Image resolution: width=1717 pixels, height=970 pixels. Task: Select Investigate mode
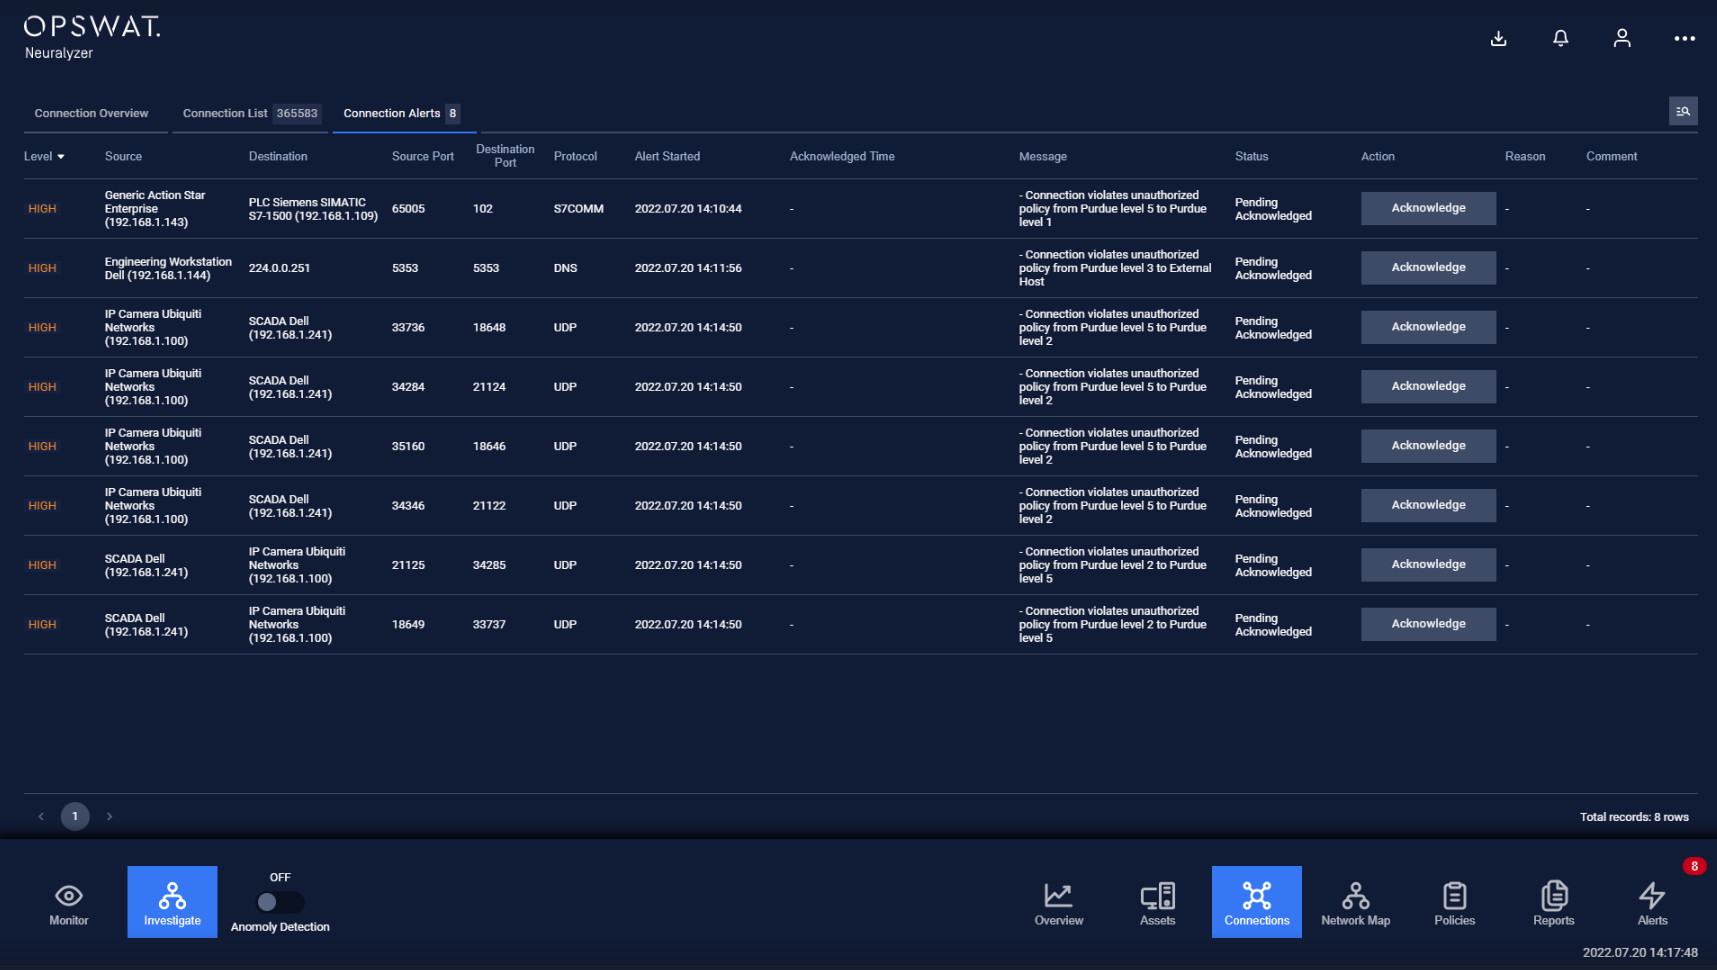(x=172, y=902)
